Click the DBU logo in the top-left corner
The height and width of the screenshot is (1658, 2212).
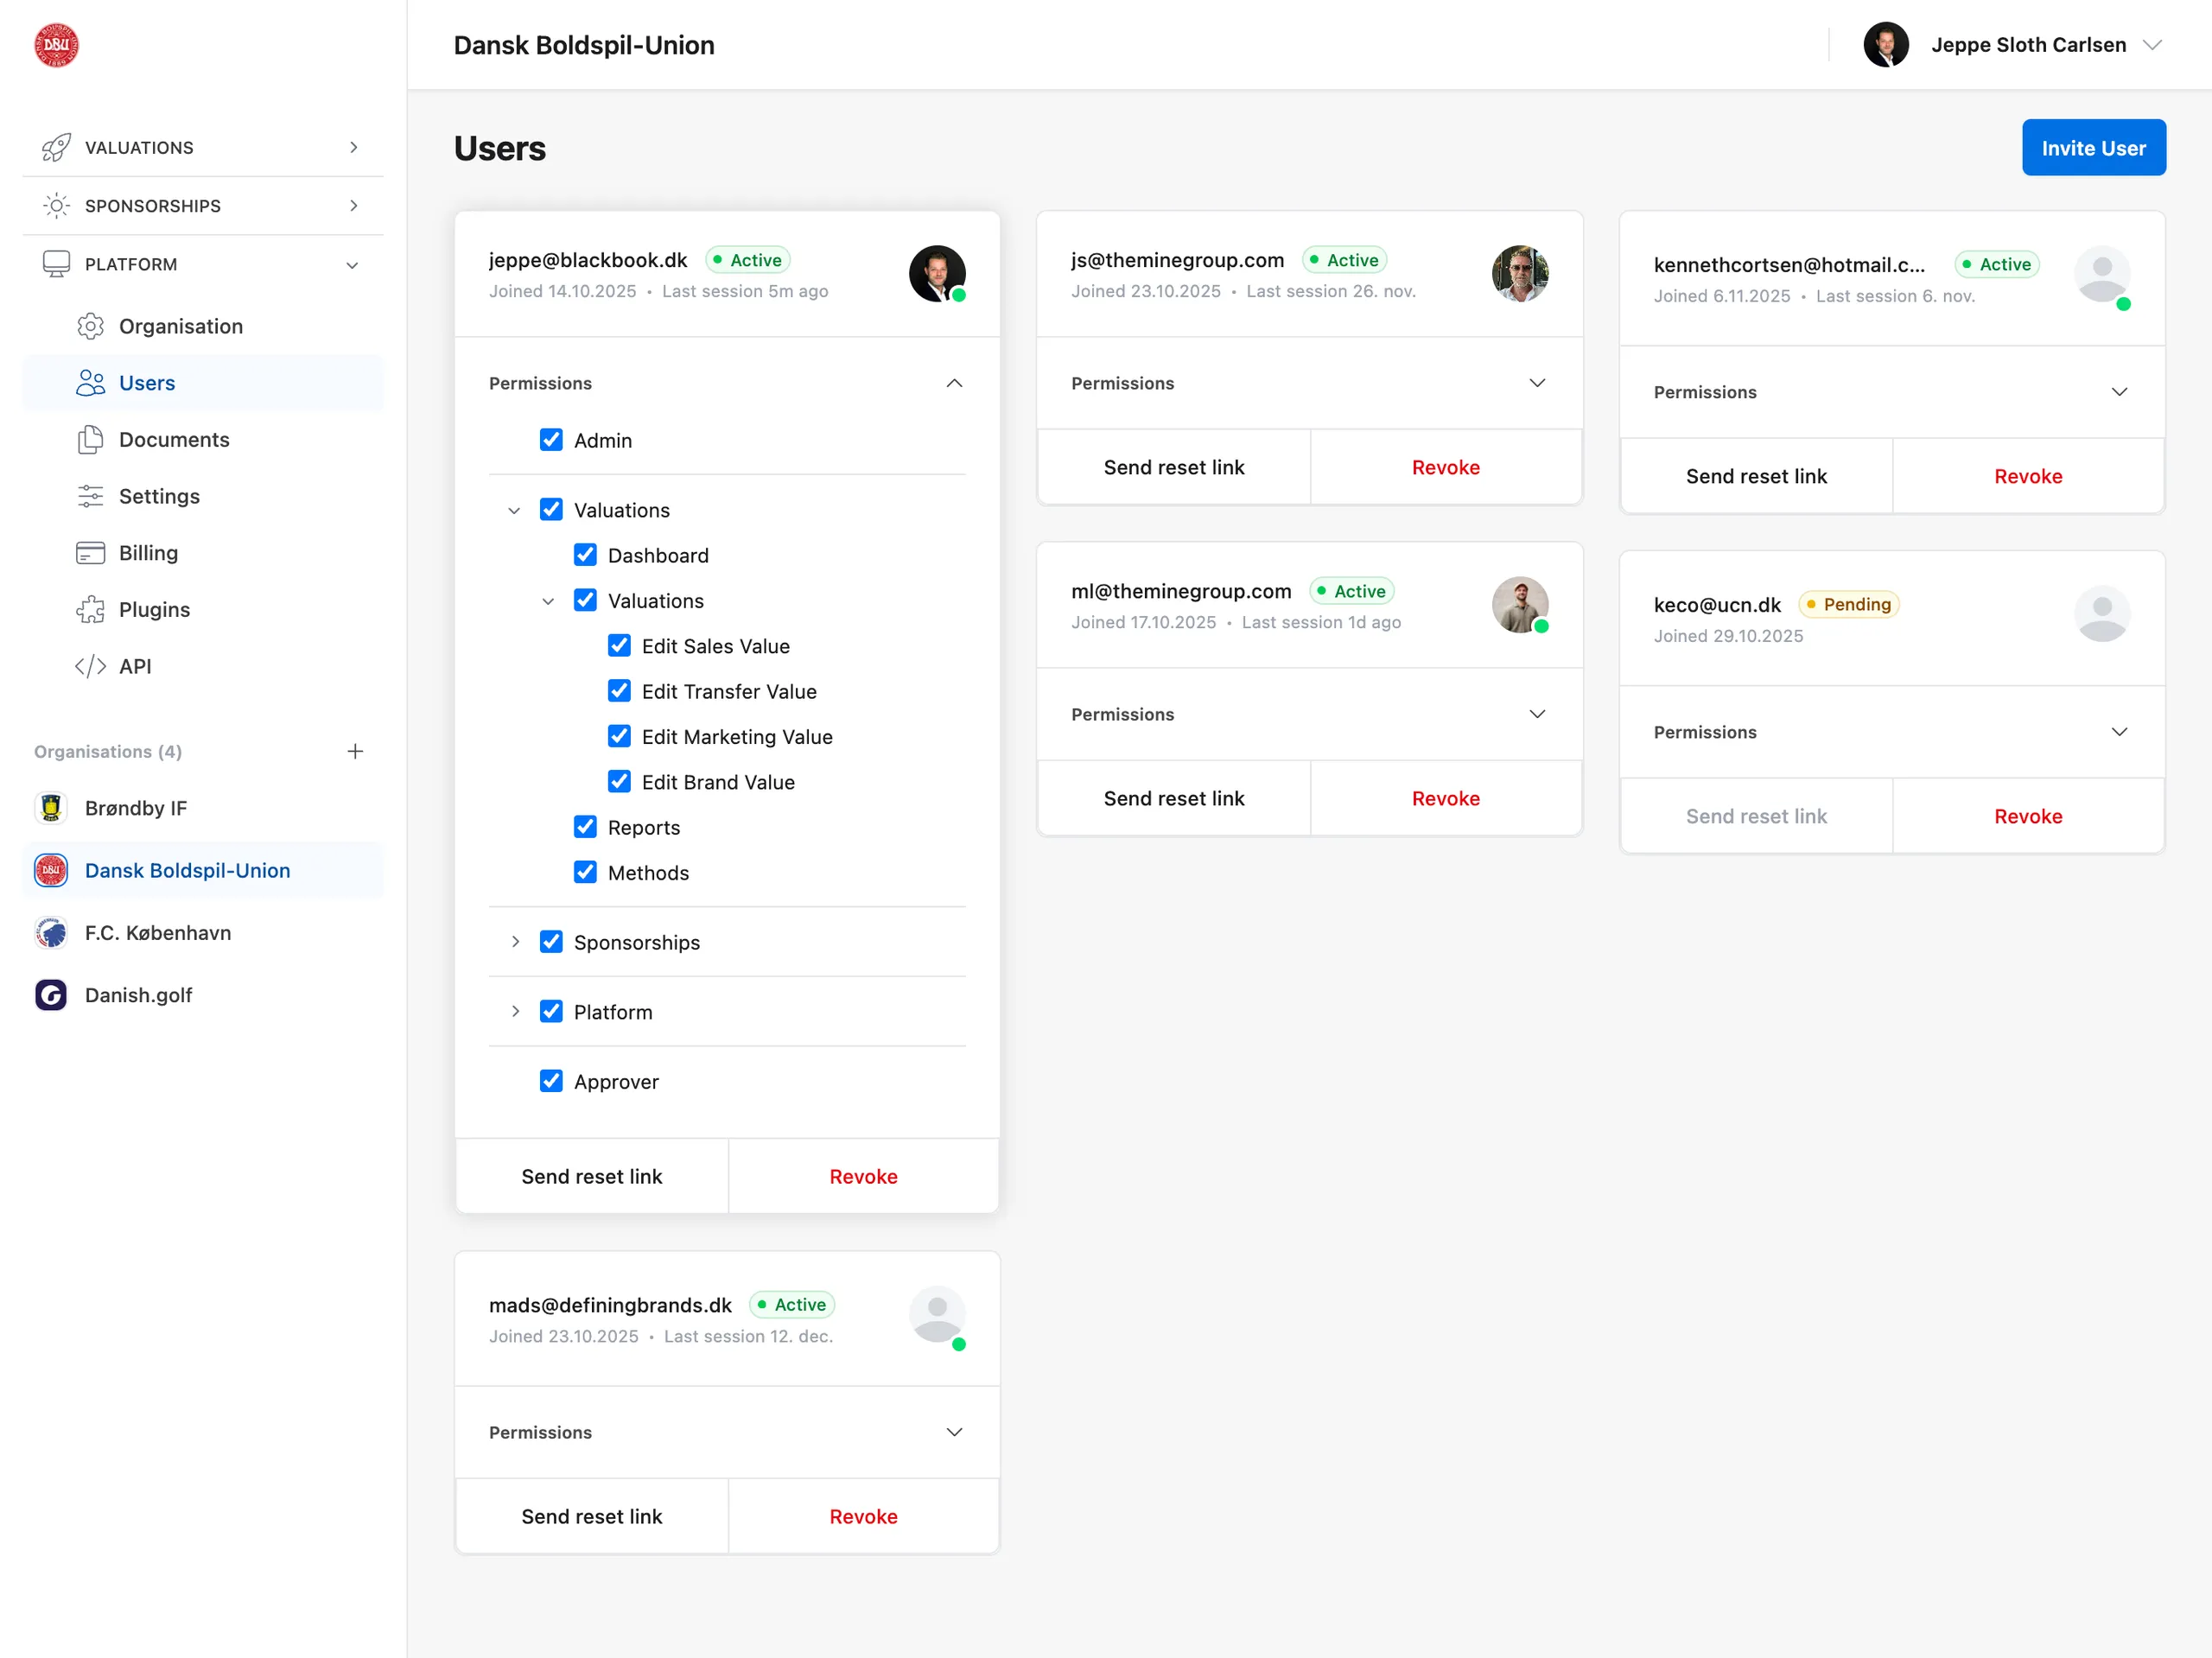pos(56,45)
